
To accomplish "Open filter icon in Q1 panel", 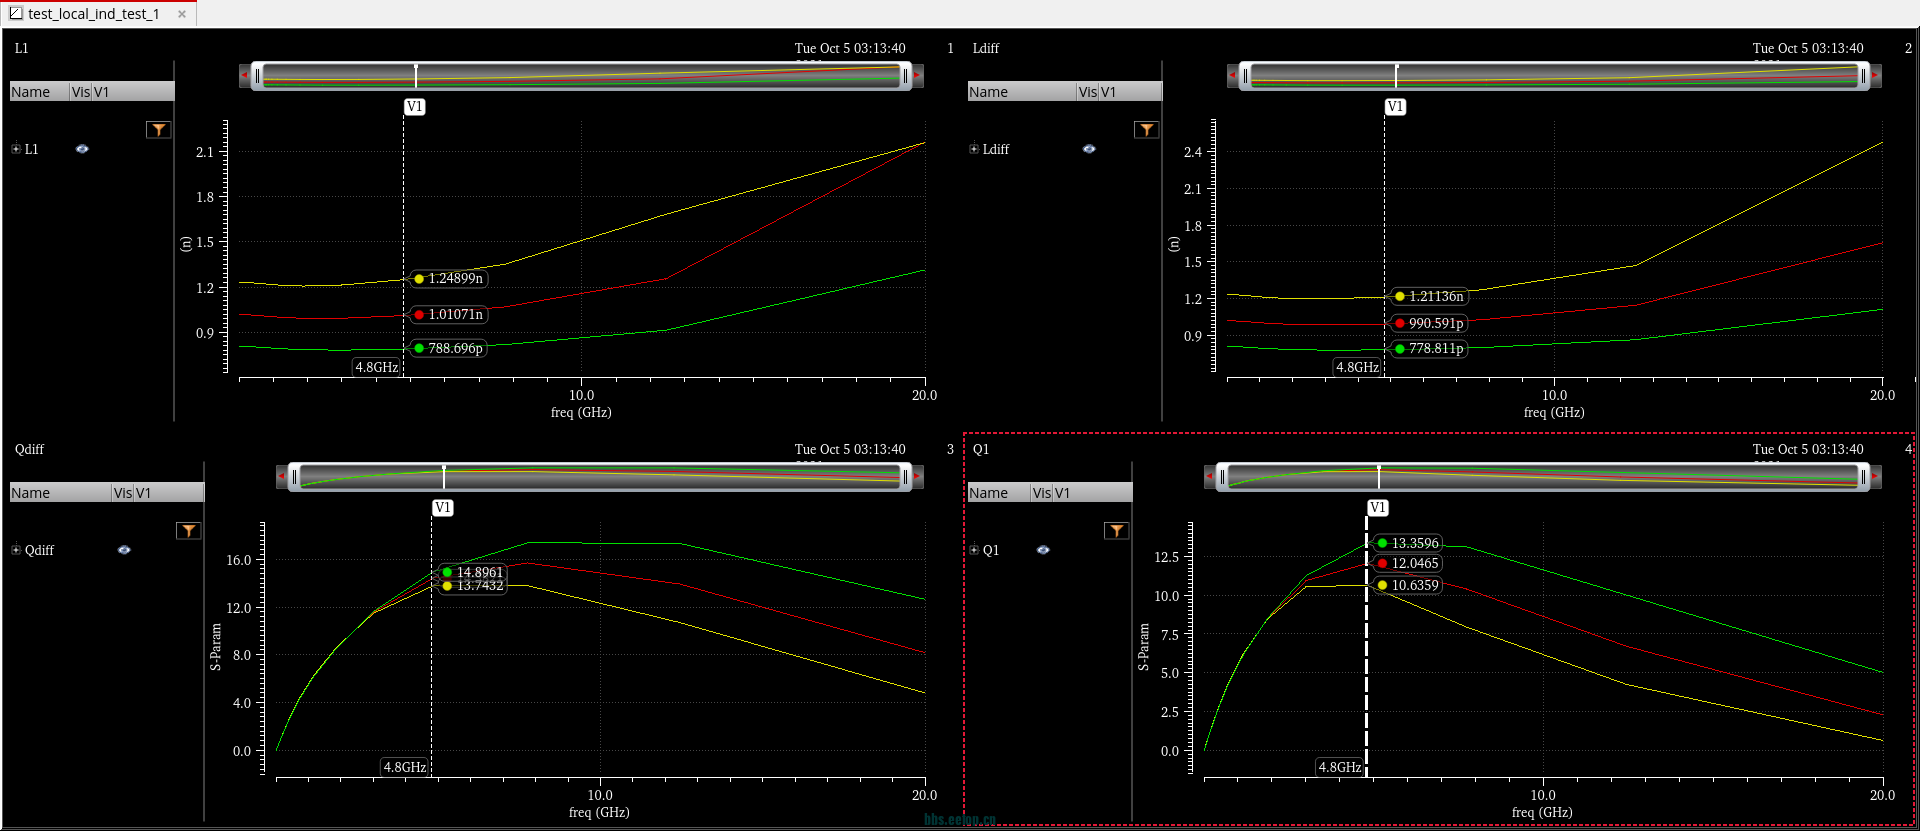I will coord(1116,531).
